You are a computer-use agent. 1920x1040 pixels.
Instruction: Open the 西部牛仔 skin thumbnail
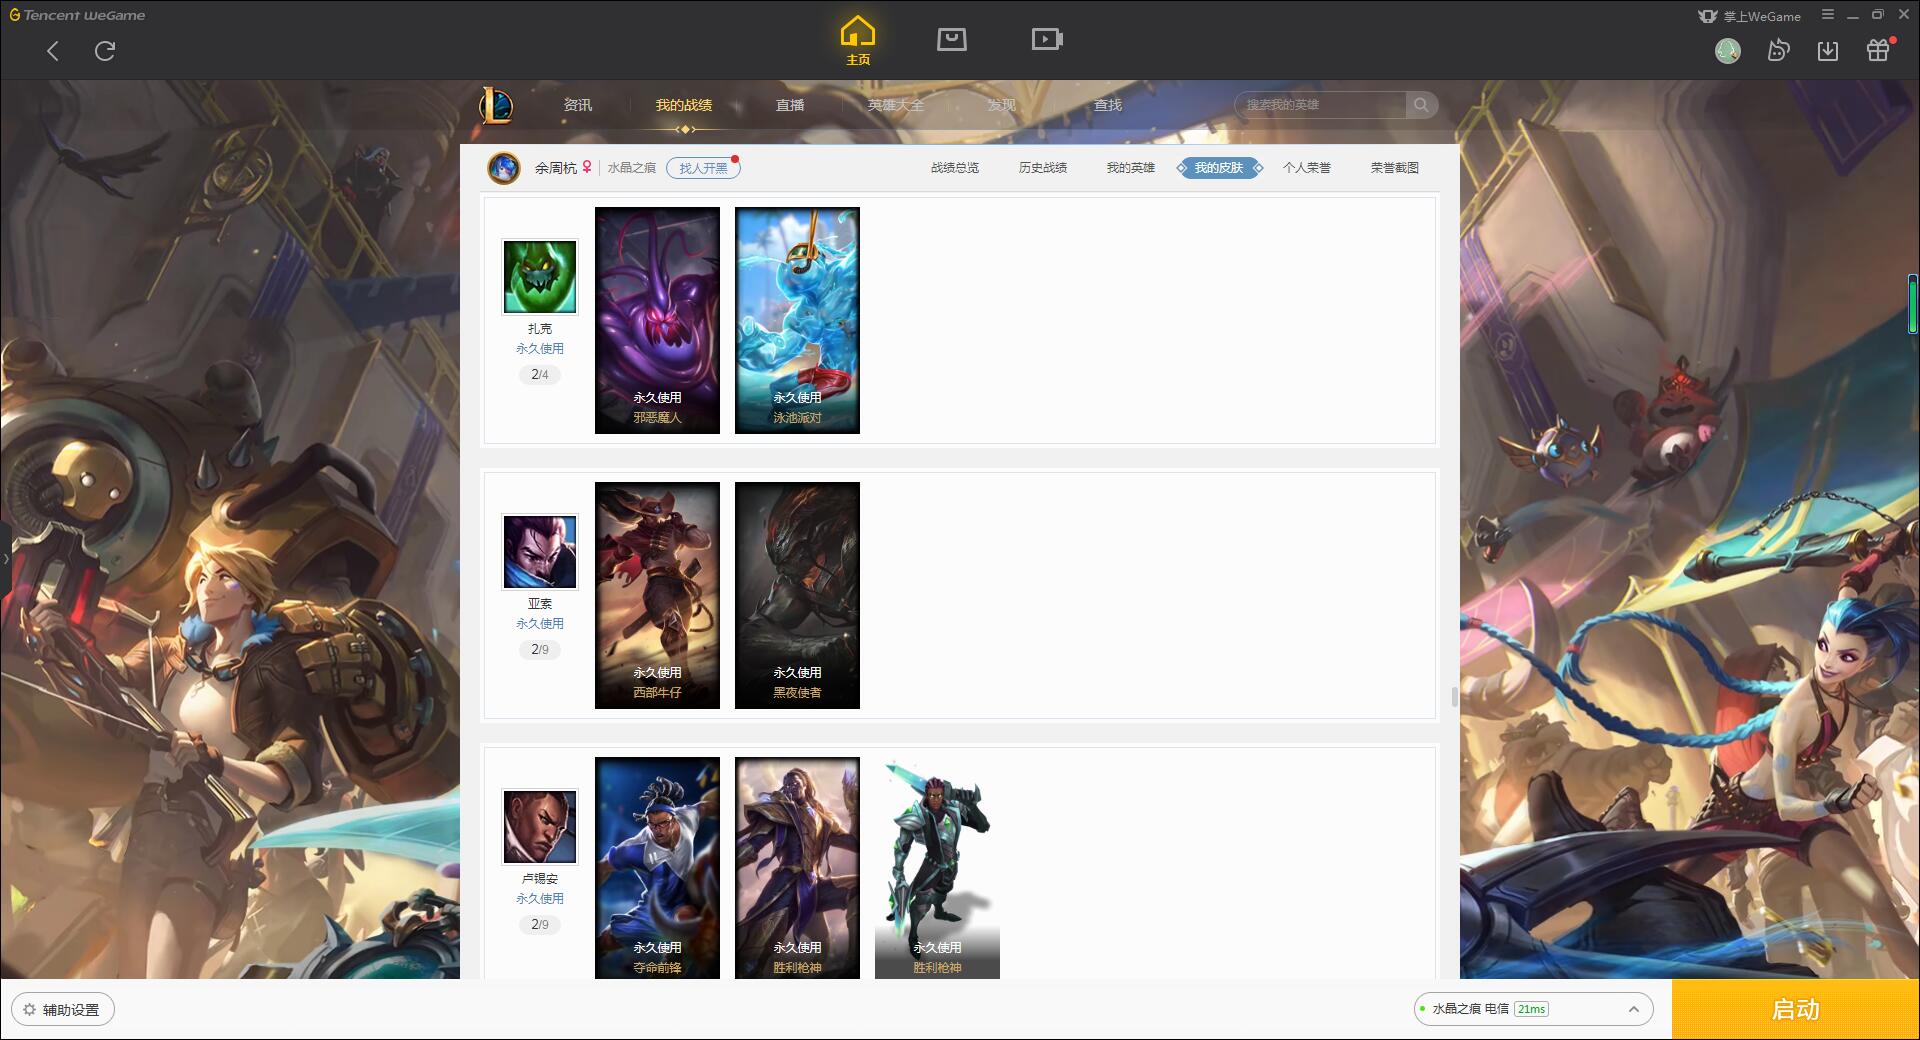[x=657, y=595]
